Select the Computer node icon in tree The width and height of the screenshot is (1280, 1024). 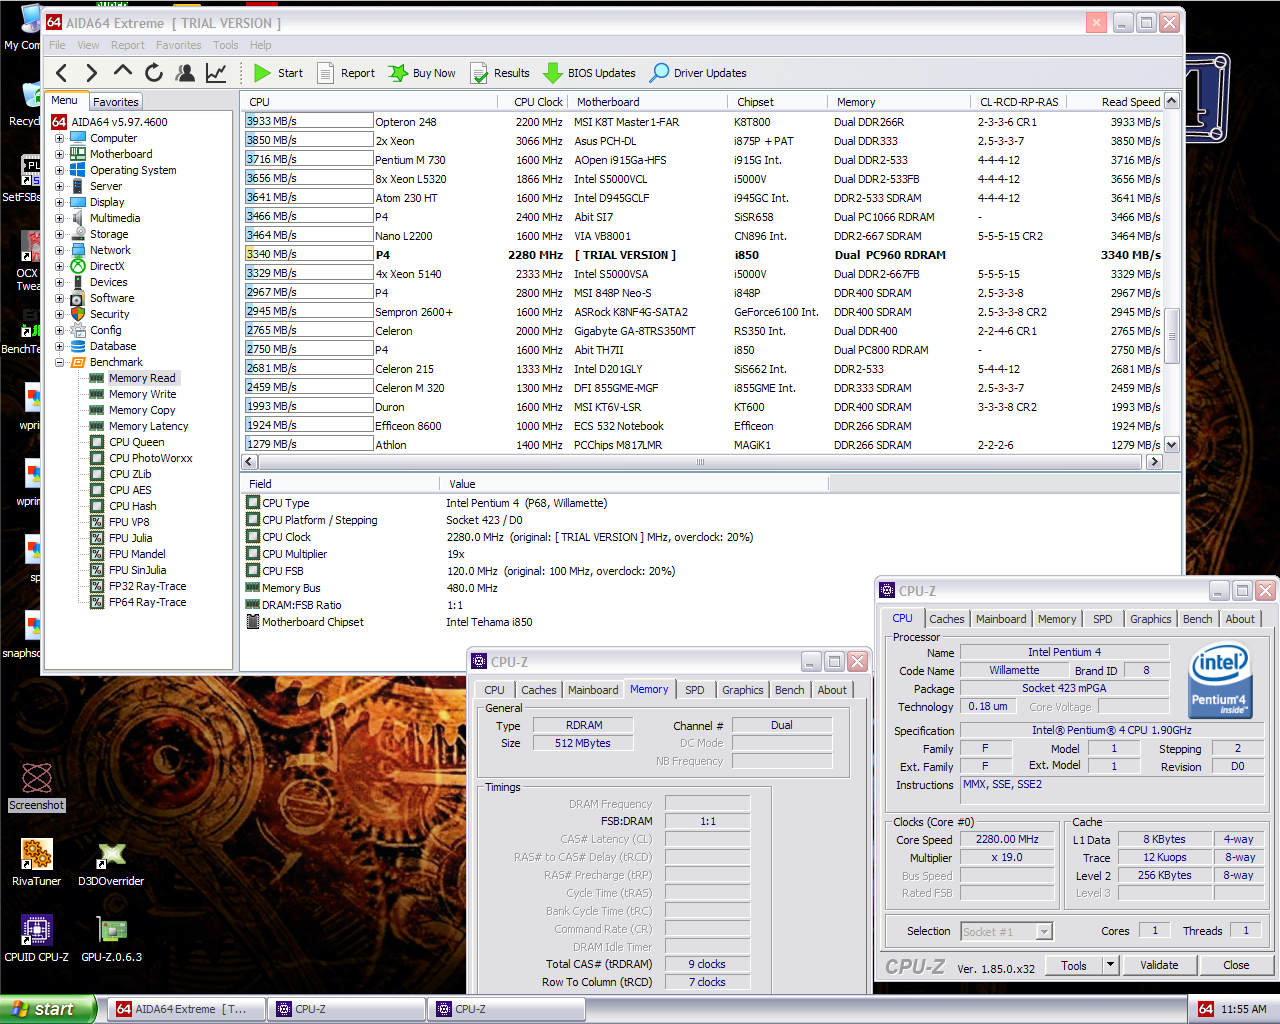tap(78, 138)
